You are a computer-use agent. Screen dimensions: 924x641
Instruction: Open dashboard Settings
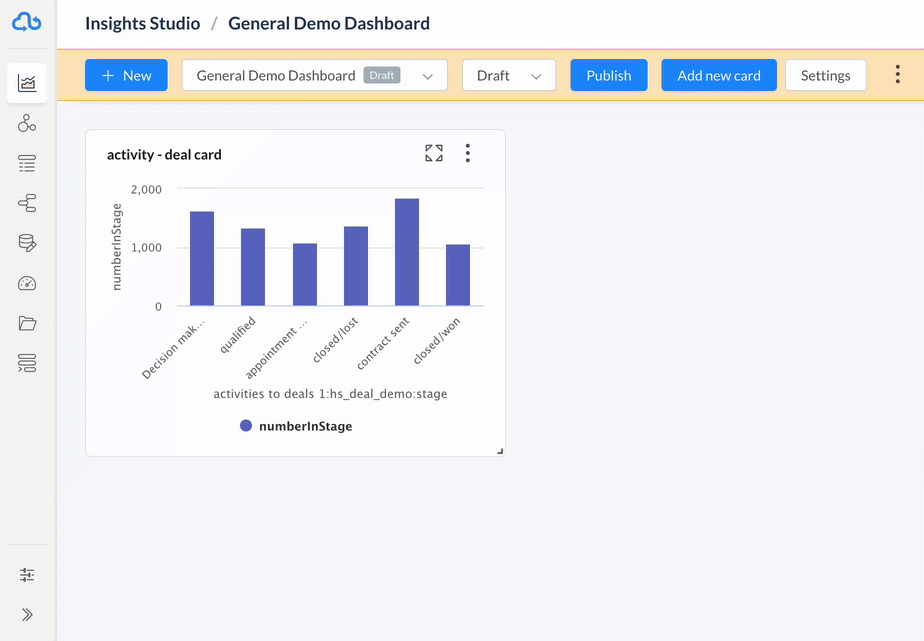(826, 75)
